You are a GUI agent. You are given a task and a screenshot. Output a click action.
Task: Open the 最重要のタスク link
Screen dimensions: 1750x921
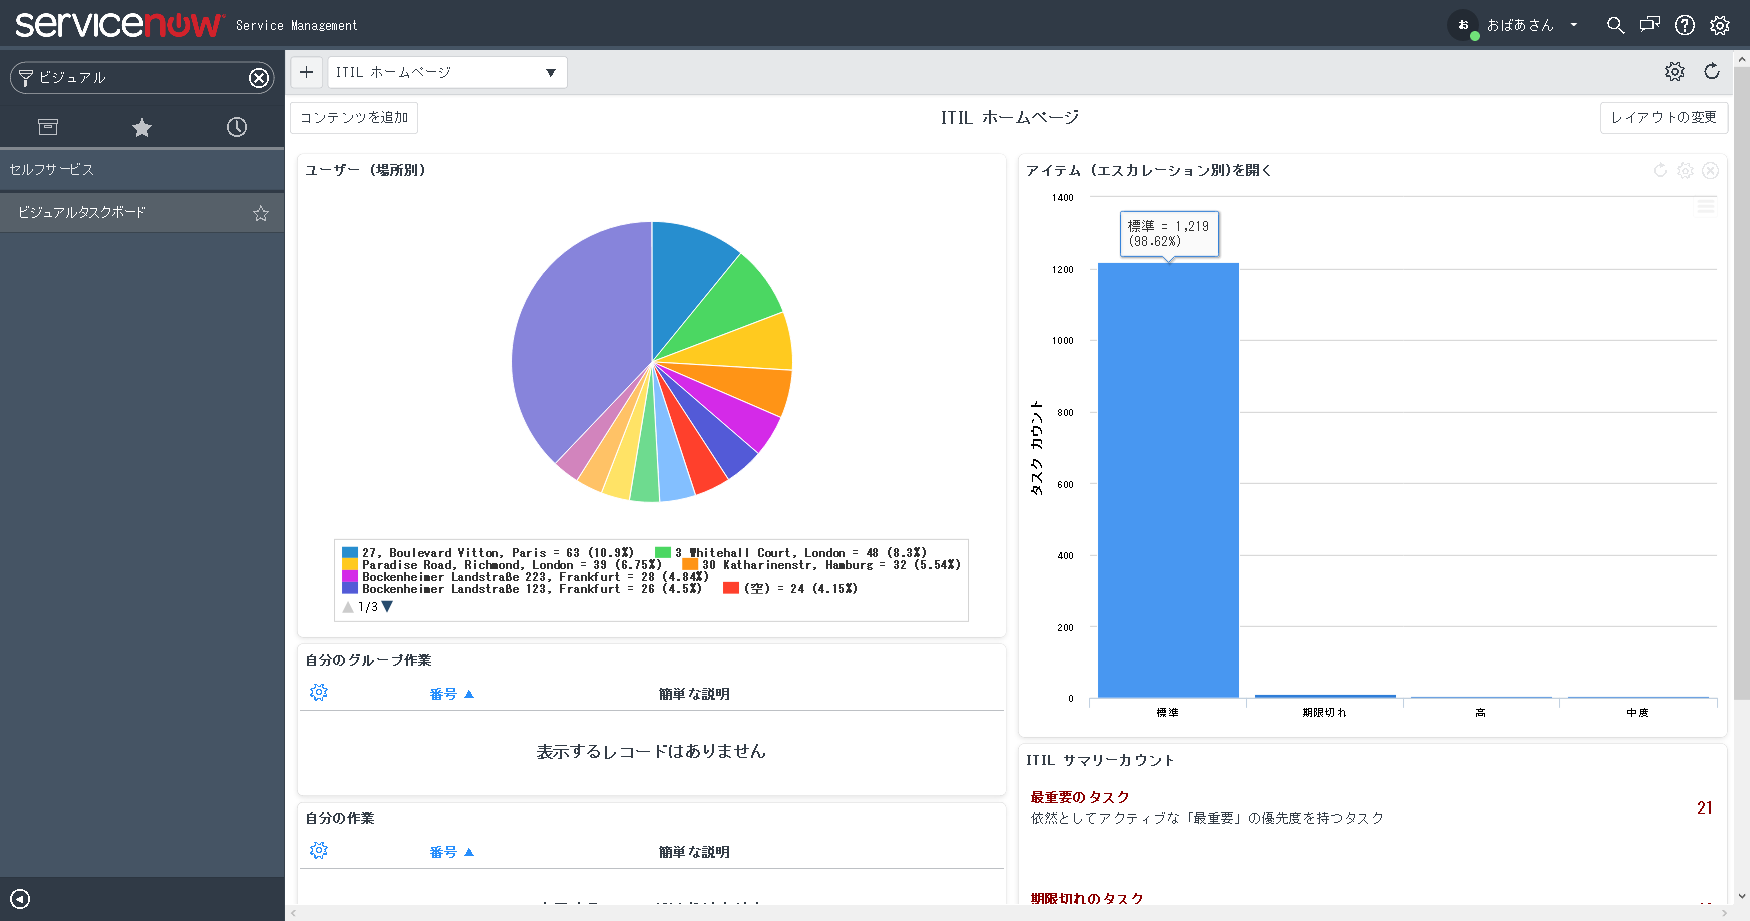tap(1078, 797)
